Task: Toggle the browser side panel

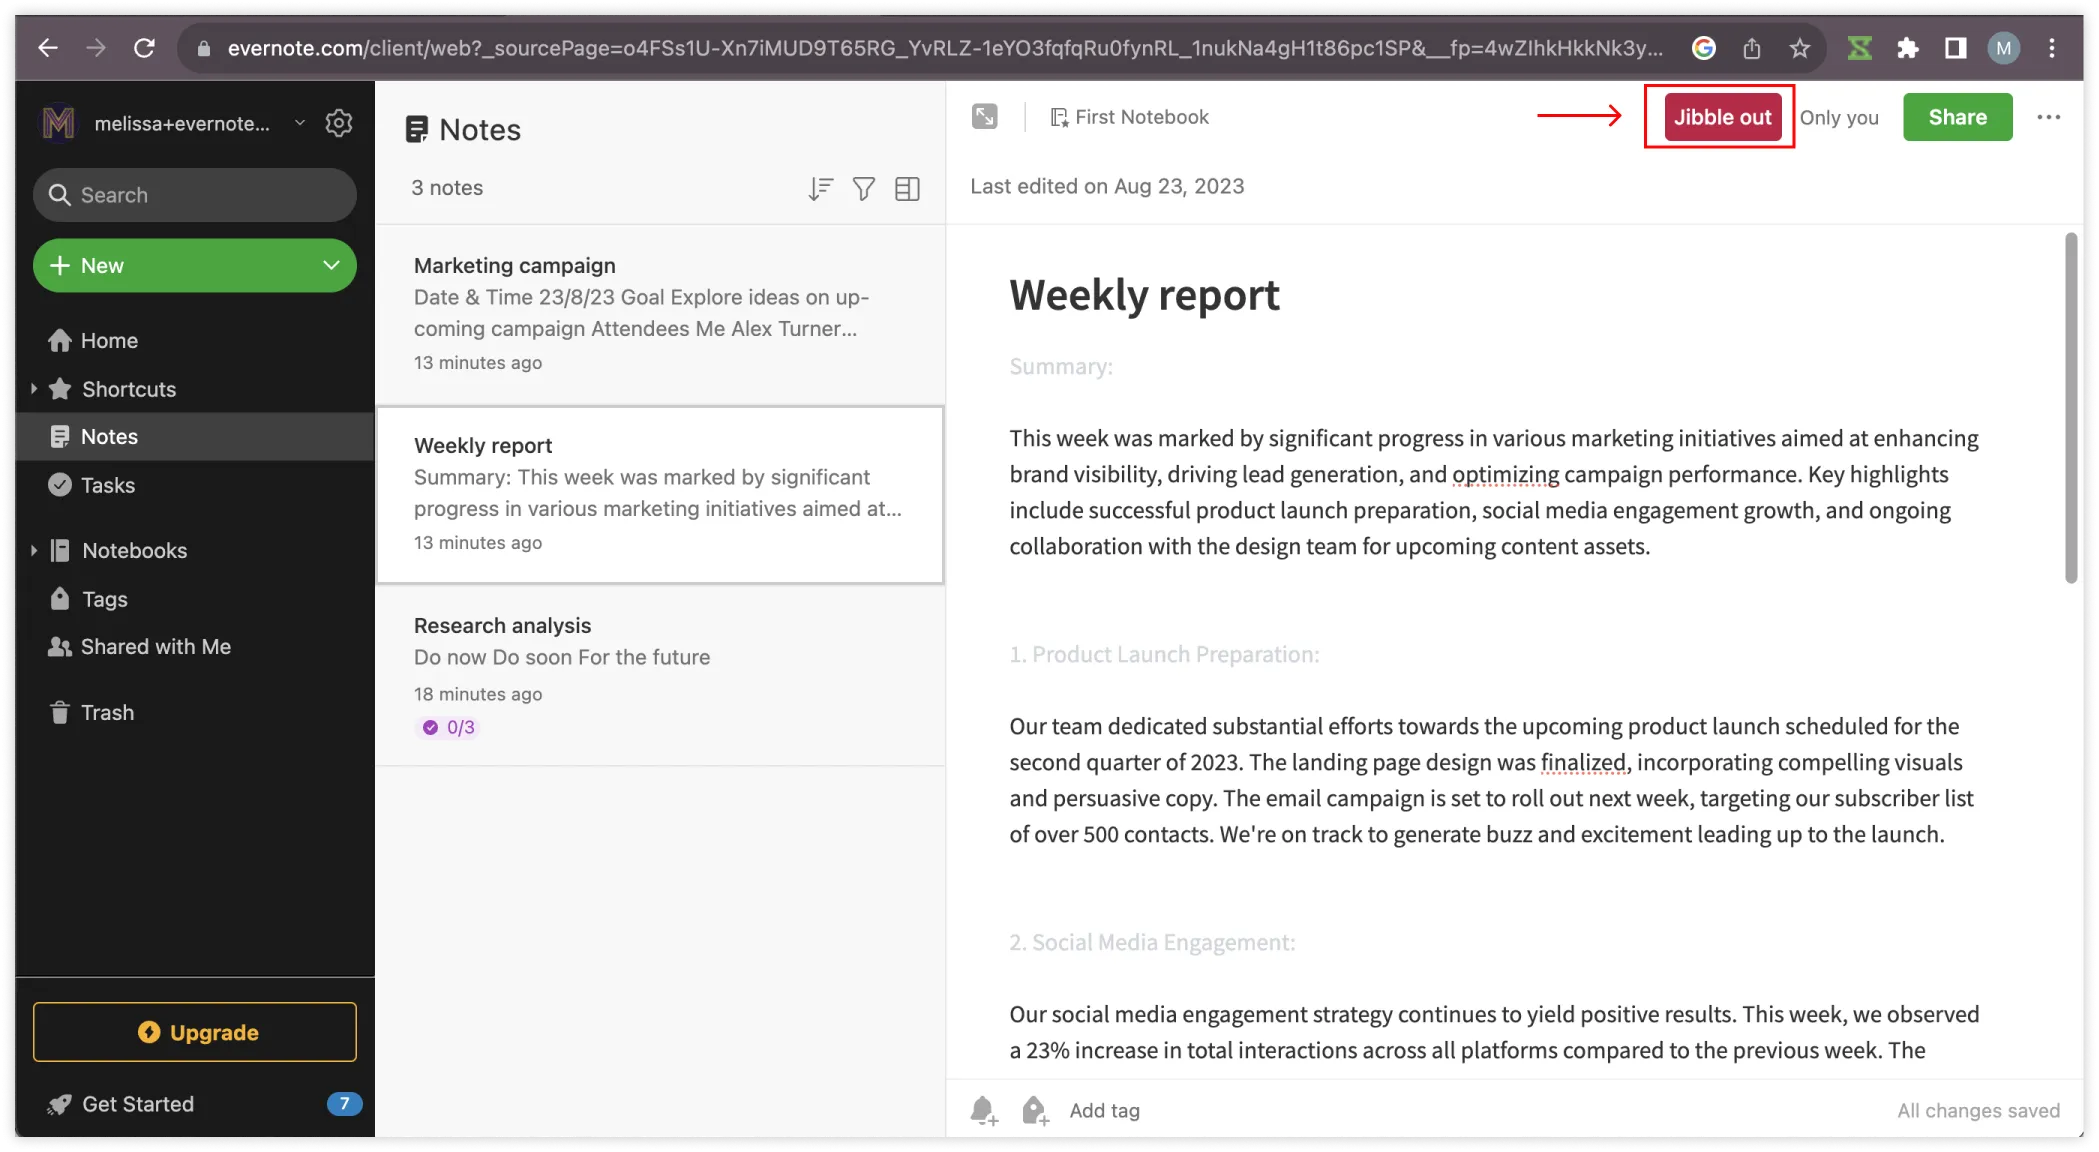Action: tap(1955, 48)
